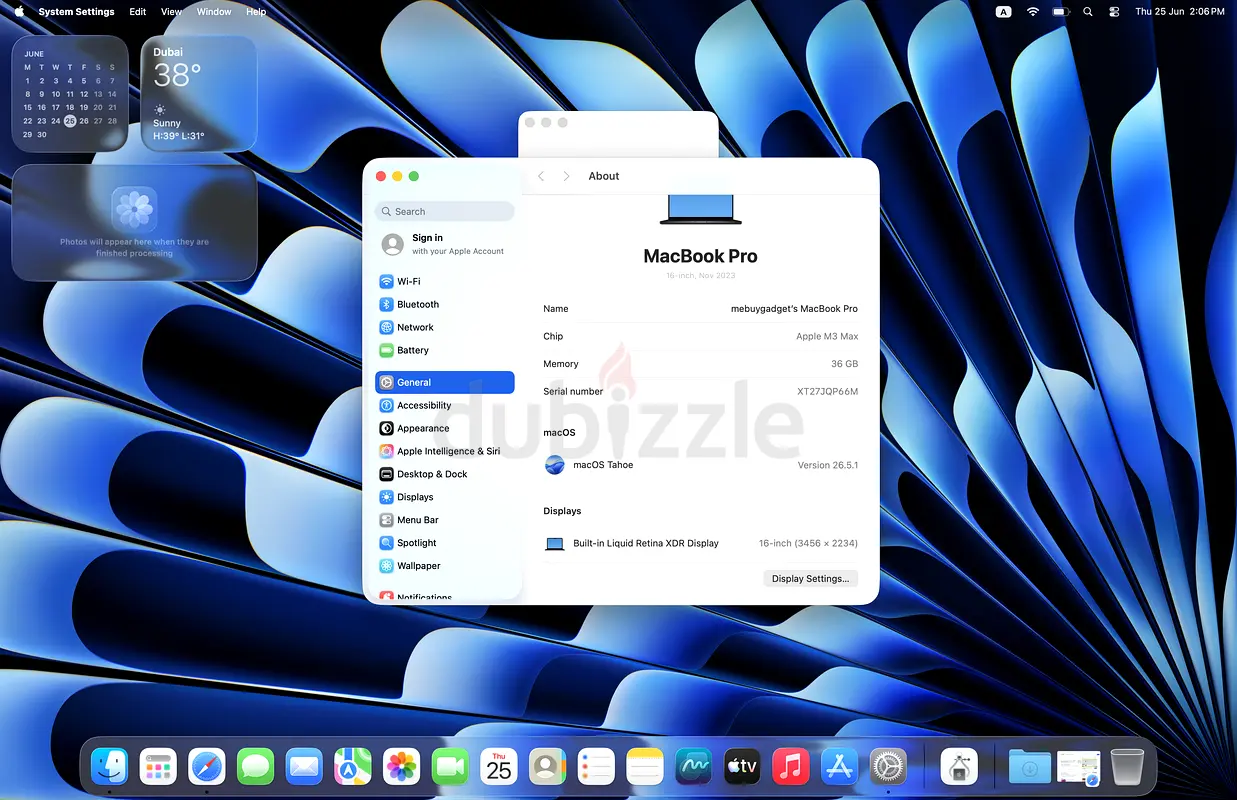
Task: Open Spotlight settings in the sidebar
Action: pos(444,543)
